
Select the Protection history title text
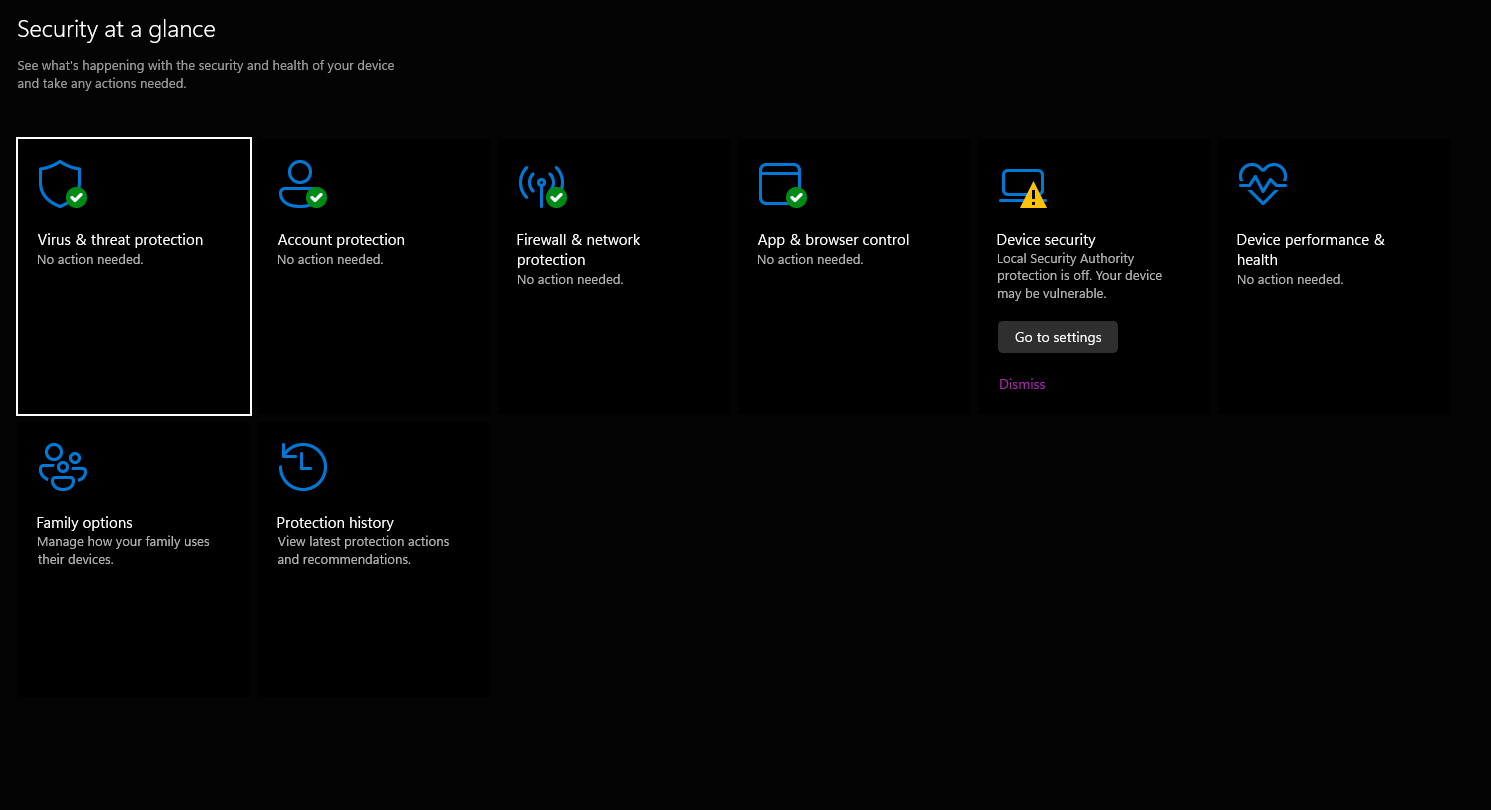[x=335, y=523]
